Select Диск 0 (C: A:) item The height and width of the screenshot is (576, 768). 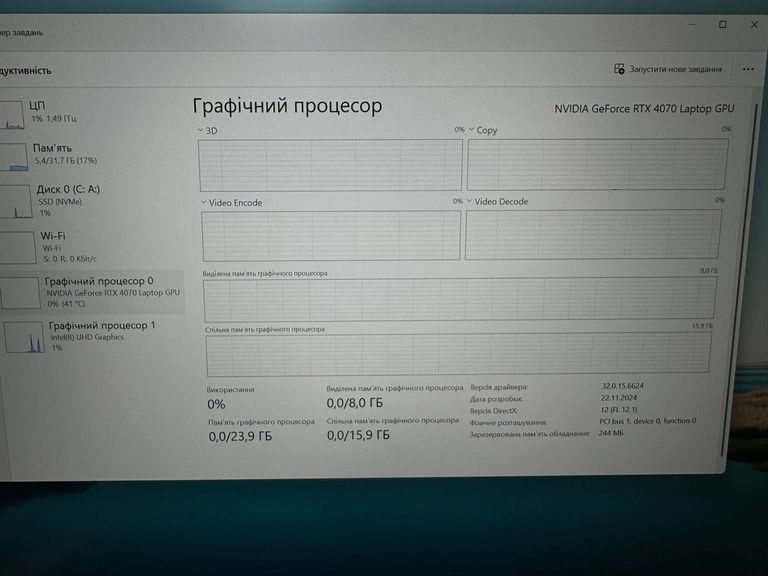(x=91, y=200)
